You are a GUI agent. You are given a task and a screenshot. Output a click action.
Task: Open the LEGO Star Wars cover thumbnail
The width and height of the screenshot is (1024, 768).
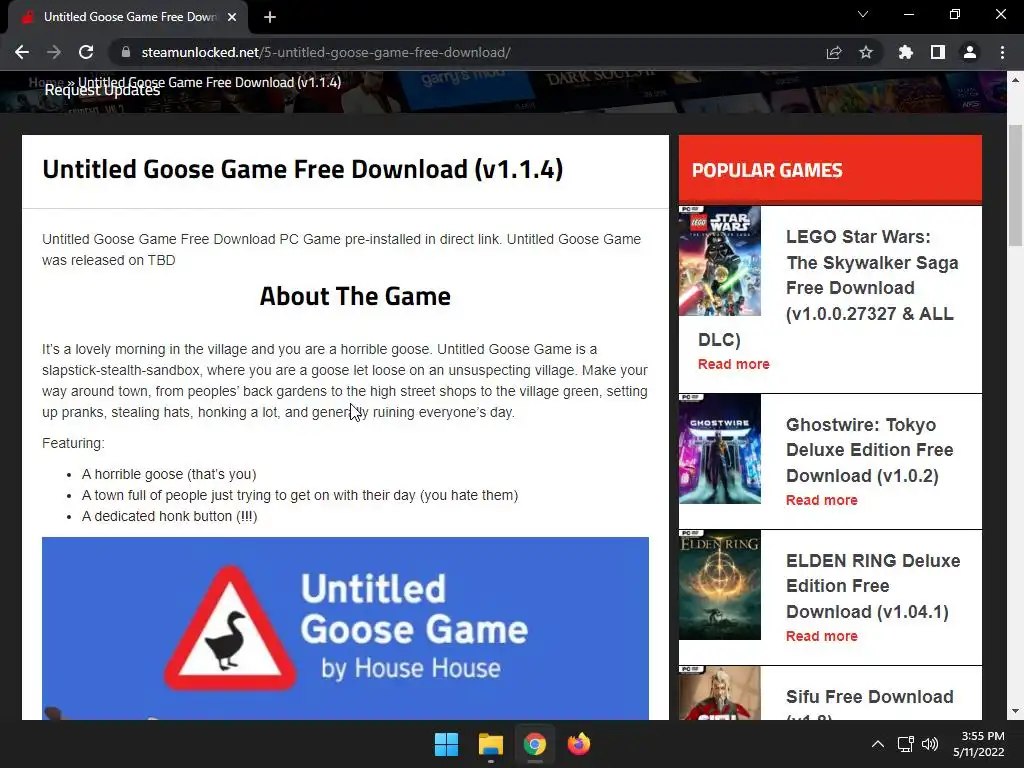pos(720,261)
